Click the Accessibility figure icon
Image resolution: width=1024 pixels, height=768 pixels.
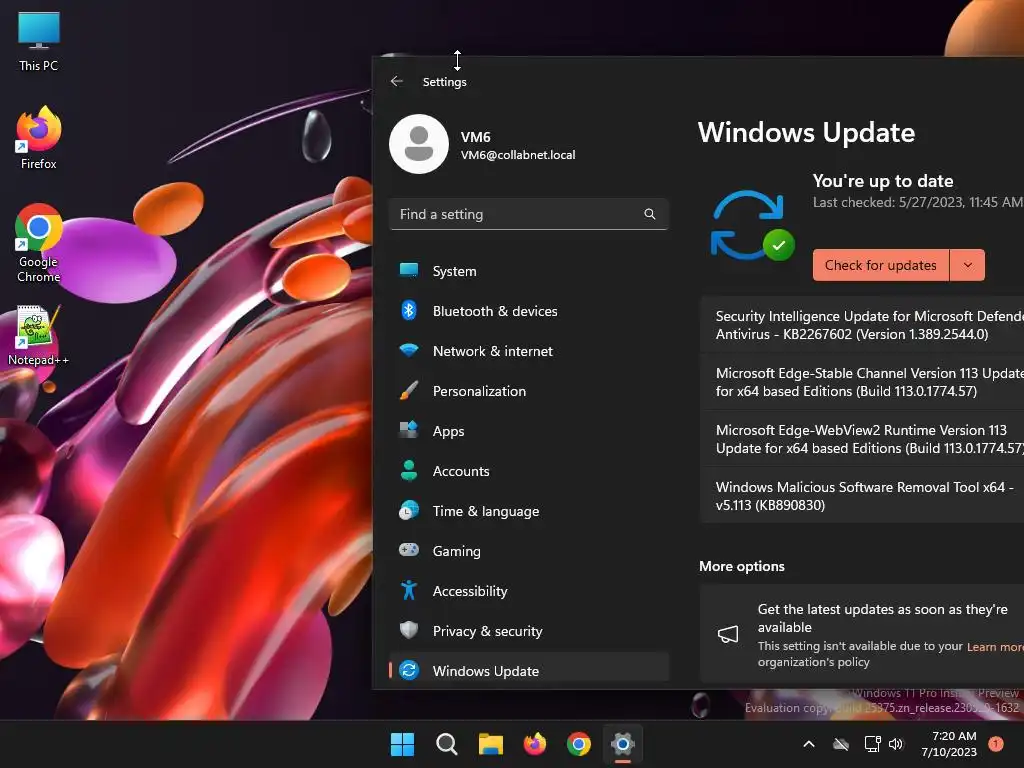click(x=409, y=590)
